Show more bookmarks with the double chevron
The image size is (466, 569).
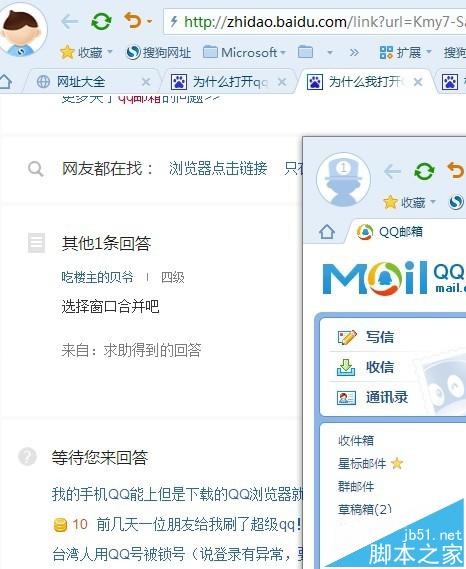pyautogui.click(x=354, y=53)
